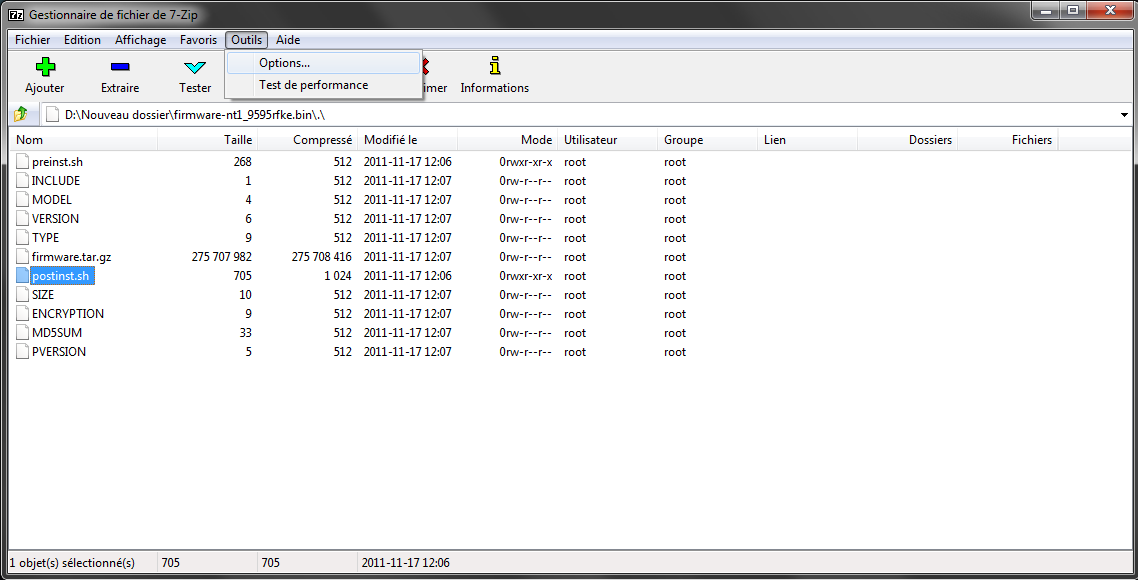The width and height of the screenshot is (1138, 580).
Task: Click the 1 024 compressed size value
Action: (x=337, y=276)
